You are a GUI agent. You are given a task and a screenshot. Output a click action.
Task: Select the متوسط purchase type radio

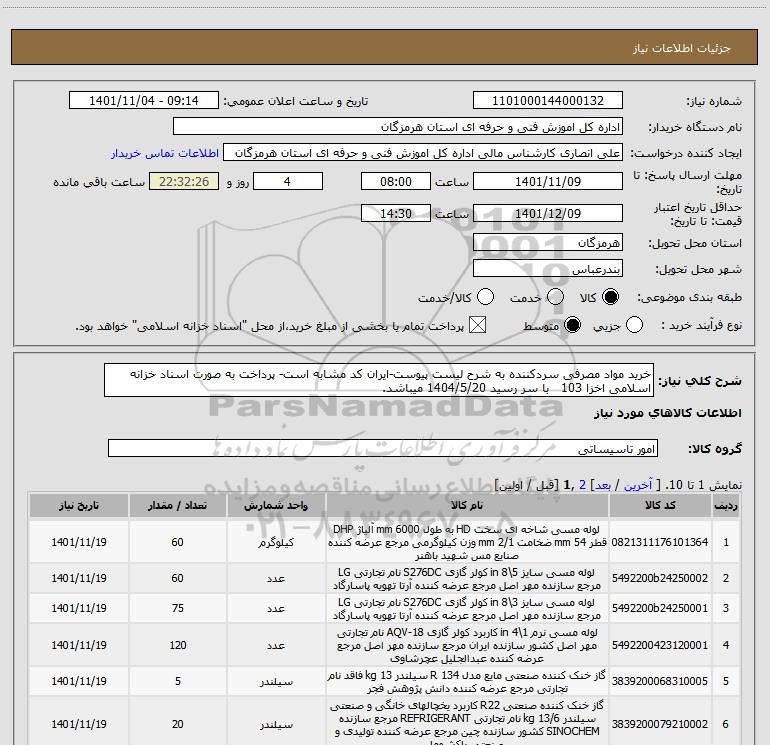(x=572, y=325)
